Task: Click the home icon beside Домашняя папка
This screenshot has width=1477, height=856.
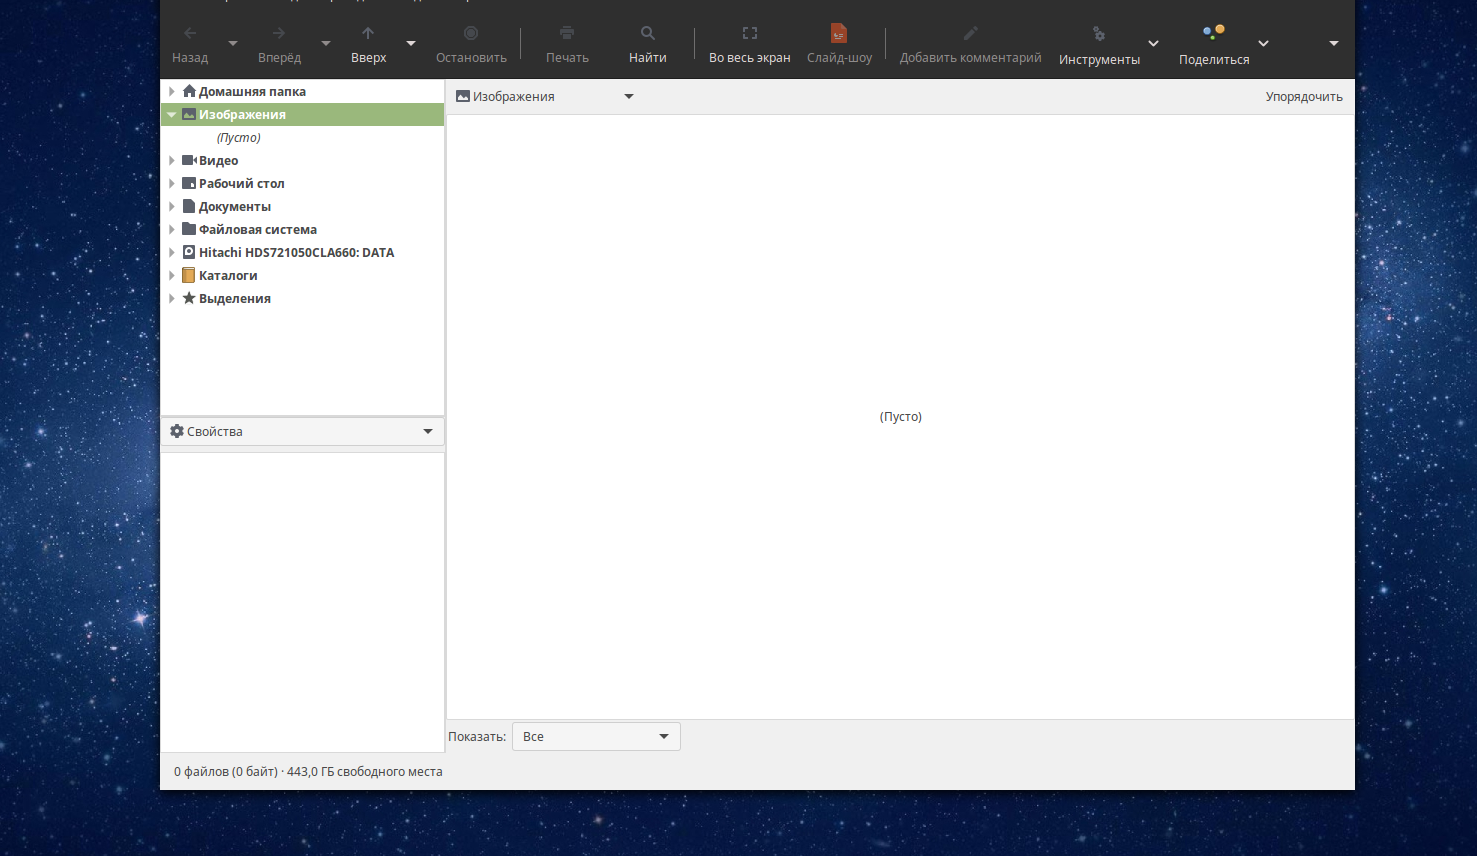Action: (189, 91)
